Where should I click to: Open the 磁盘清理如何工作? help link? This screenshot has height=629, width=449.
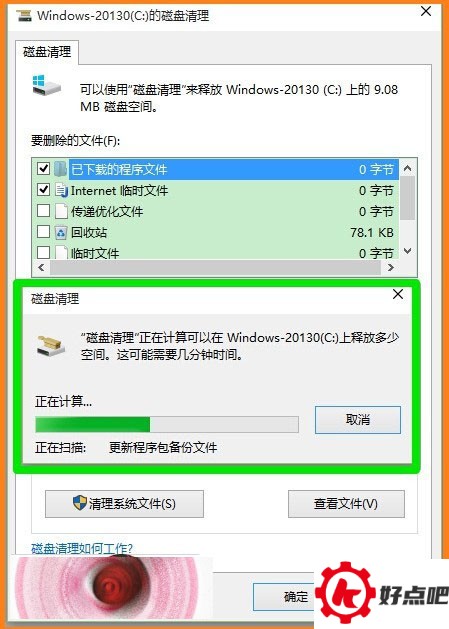(x=82, y=548)
